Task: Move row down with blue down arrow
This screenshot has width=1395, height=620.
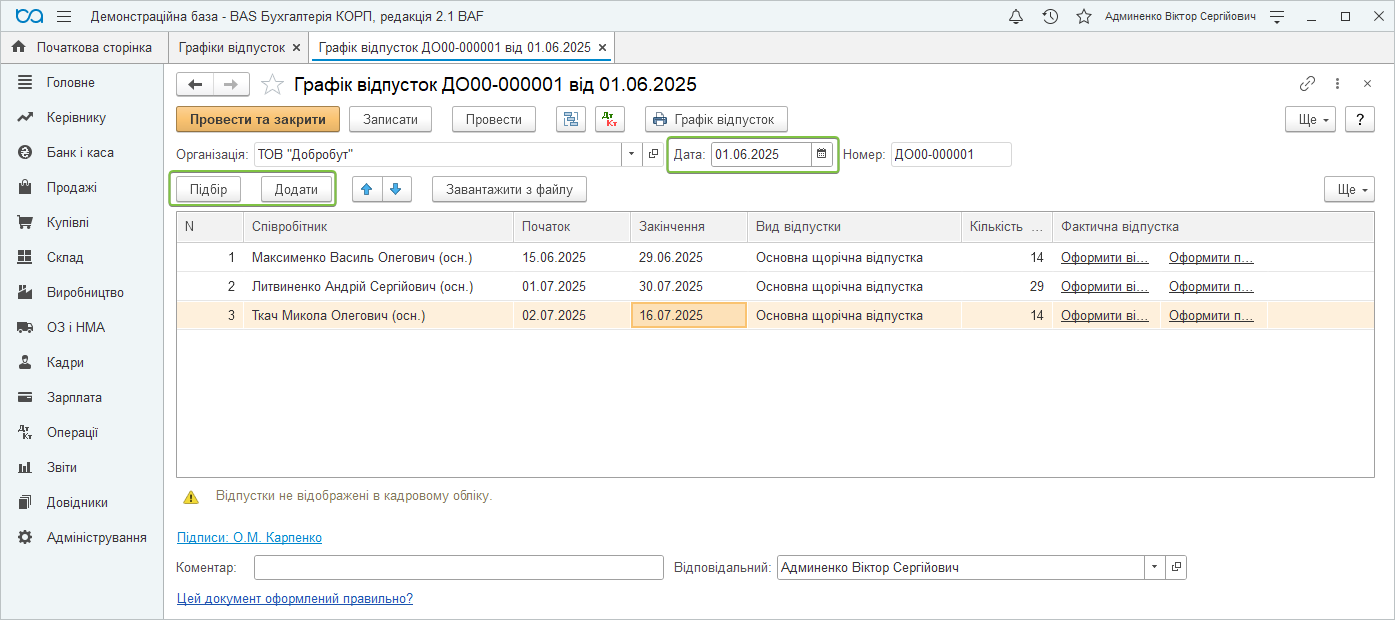Action: [395, 189]
